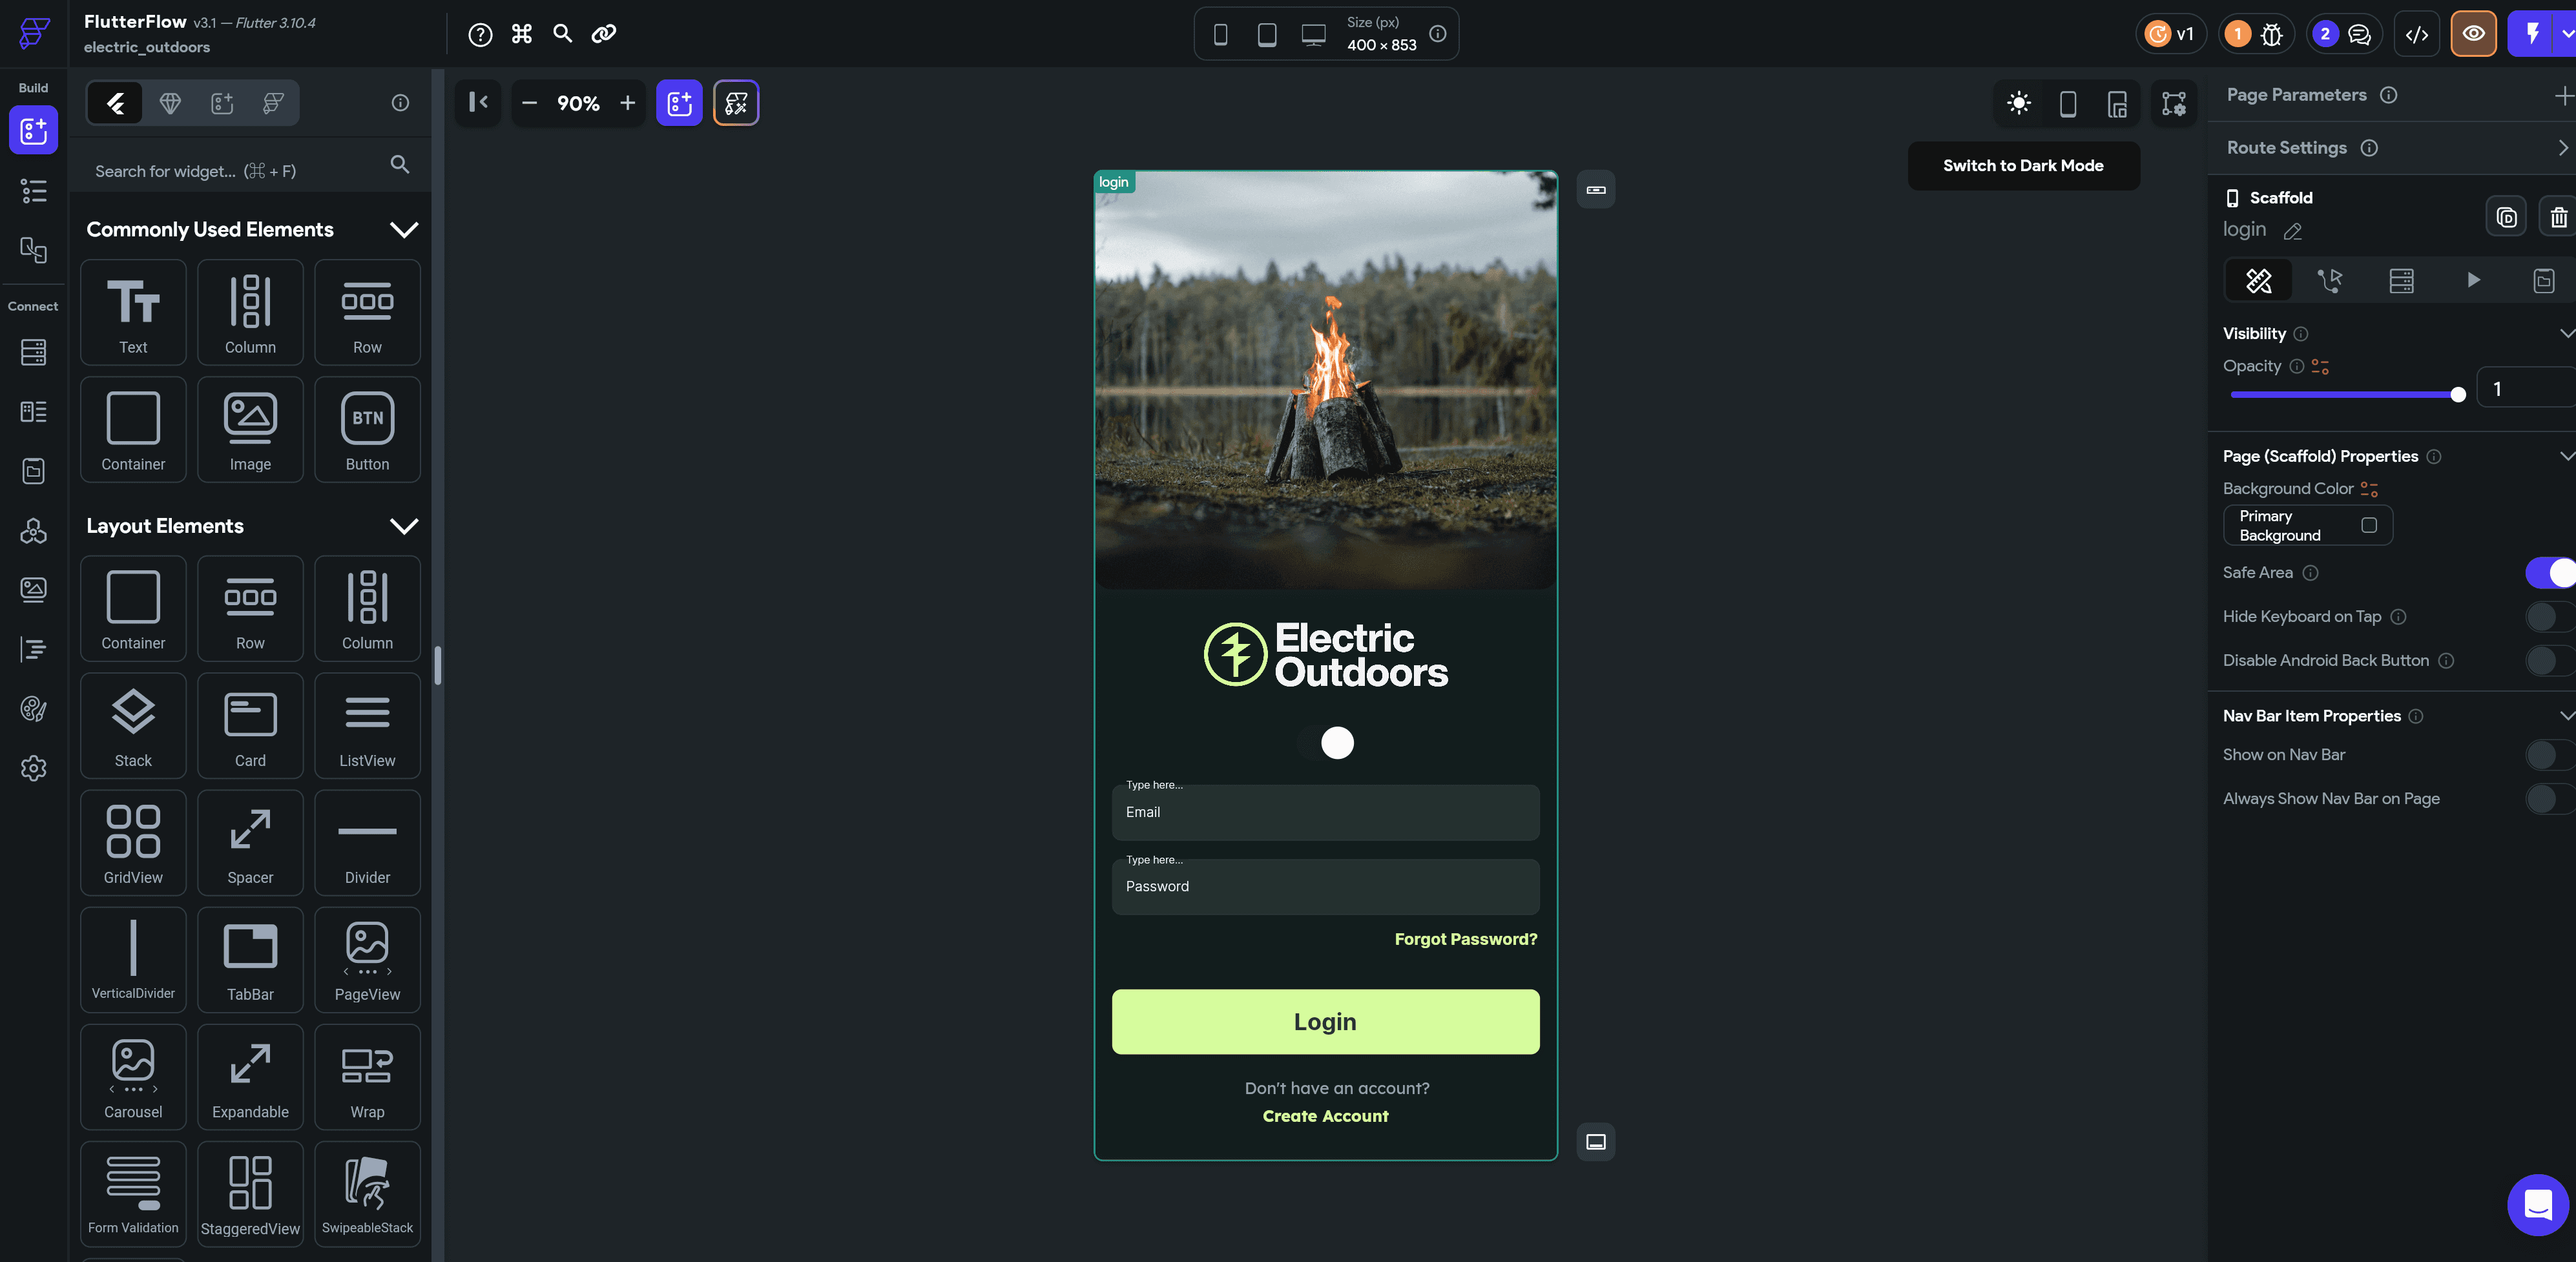
Task: Open keyboard shortcuts command icon
Action: pos(522,35)
